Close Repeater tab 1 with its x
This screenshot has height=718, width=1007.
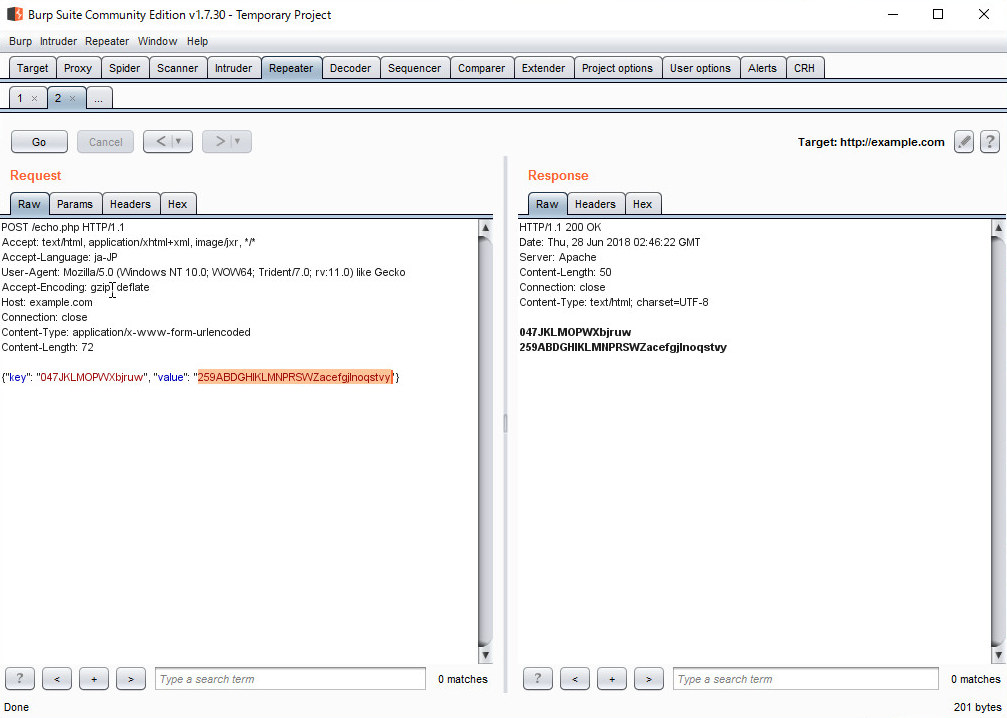pyautogui.click(x=35, y=98)
